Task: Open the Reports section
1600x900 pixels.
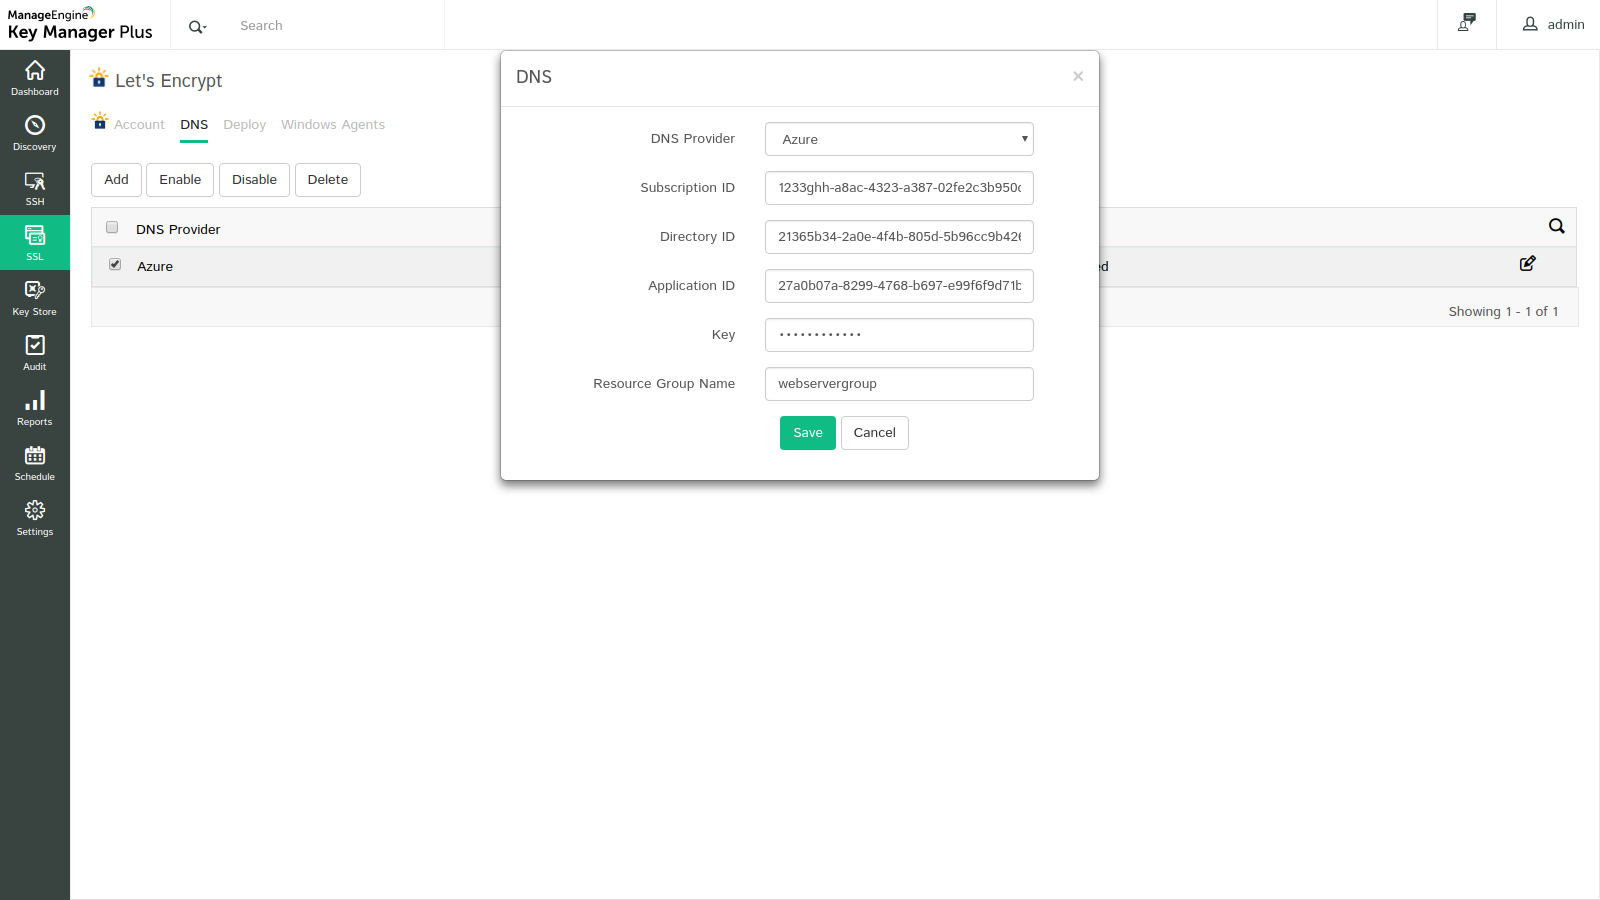Action: point(35,408)
